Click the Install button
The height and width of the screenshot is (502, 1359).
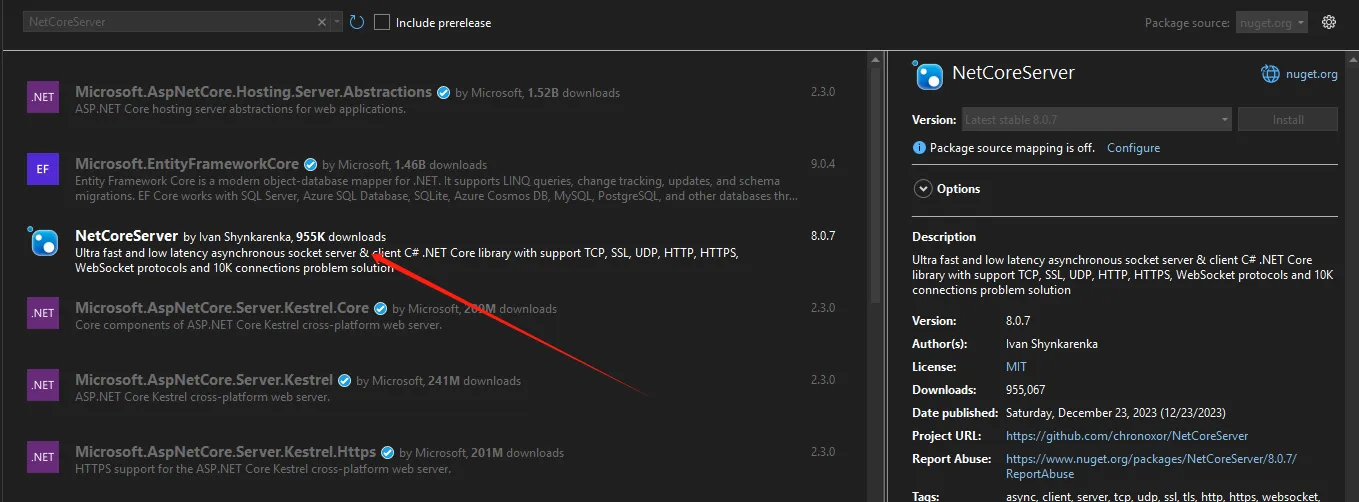(x=1288, y=120)
